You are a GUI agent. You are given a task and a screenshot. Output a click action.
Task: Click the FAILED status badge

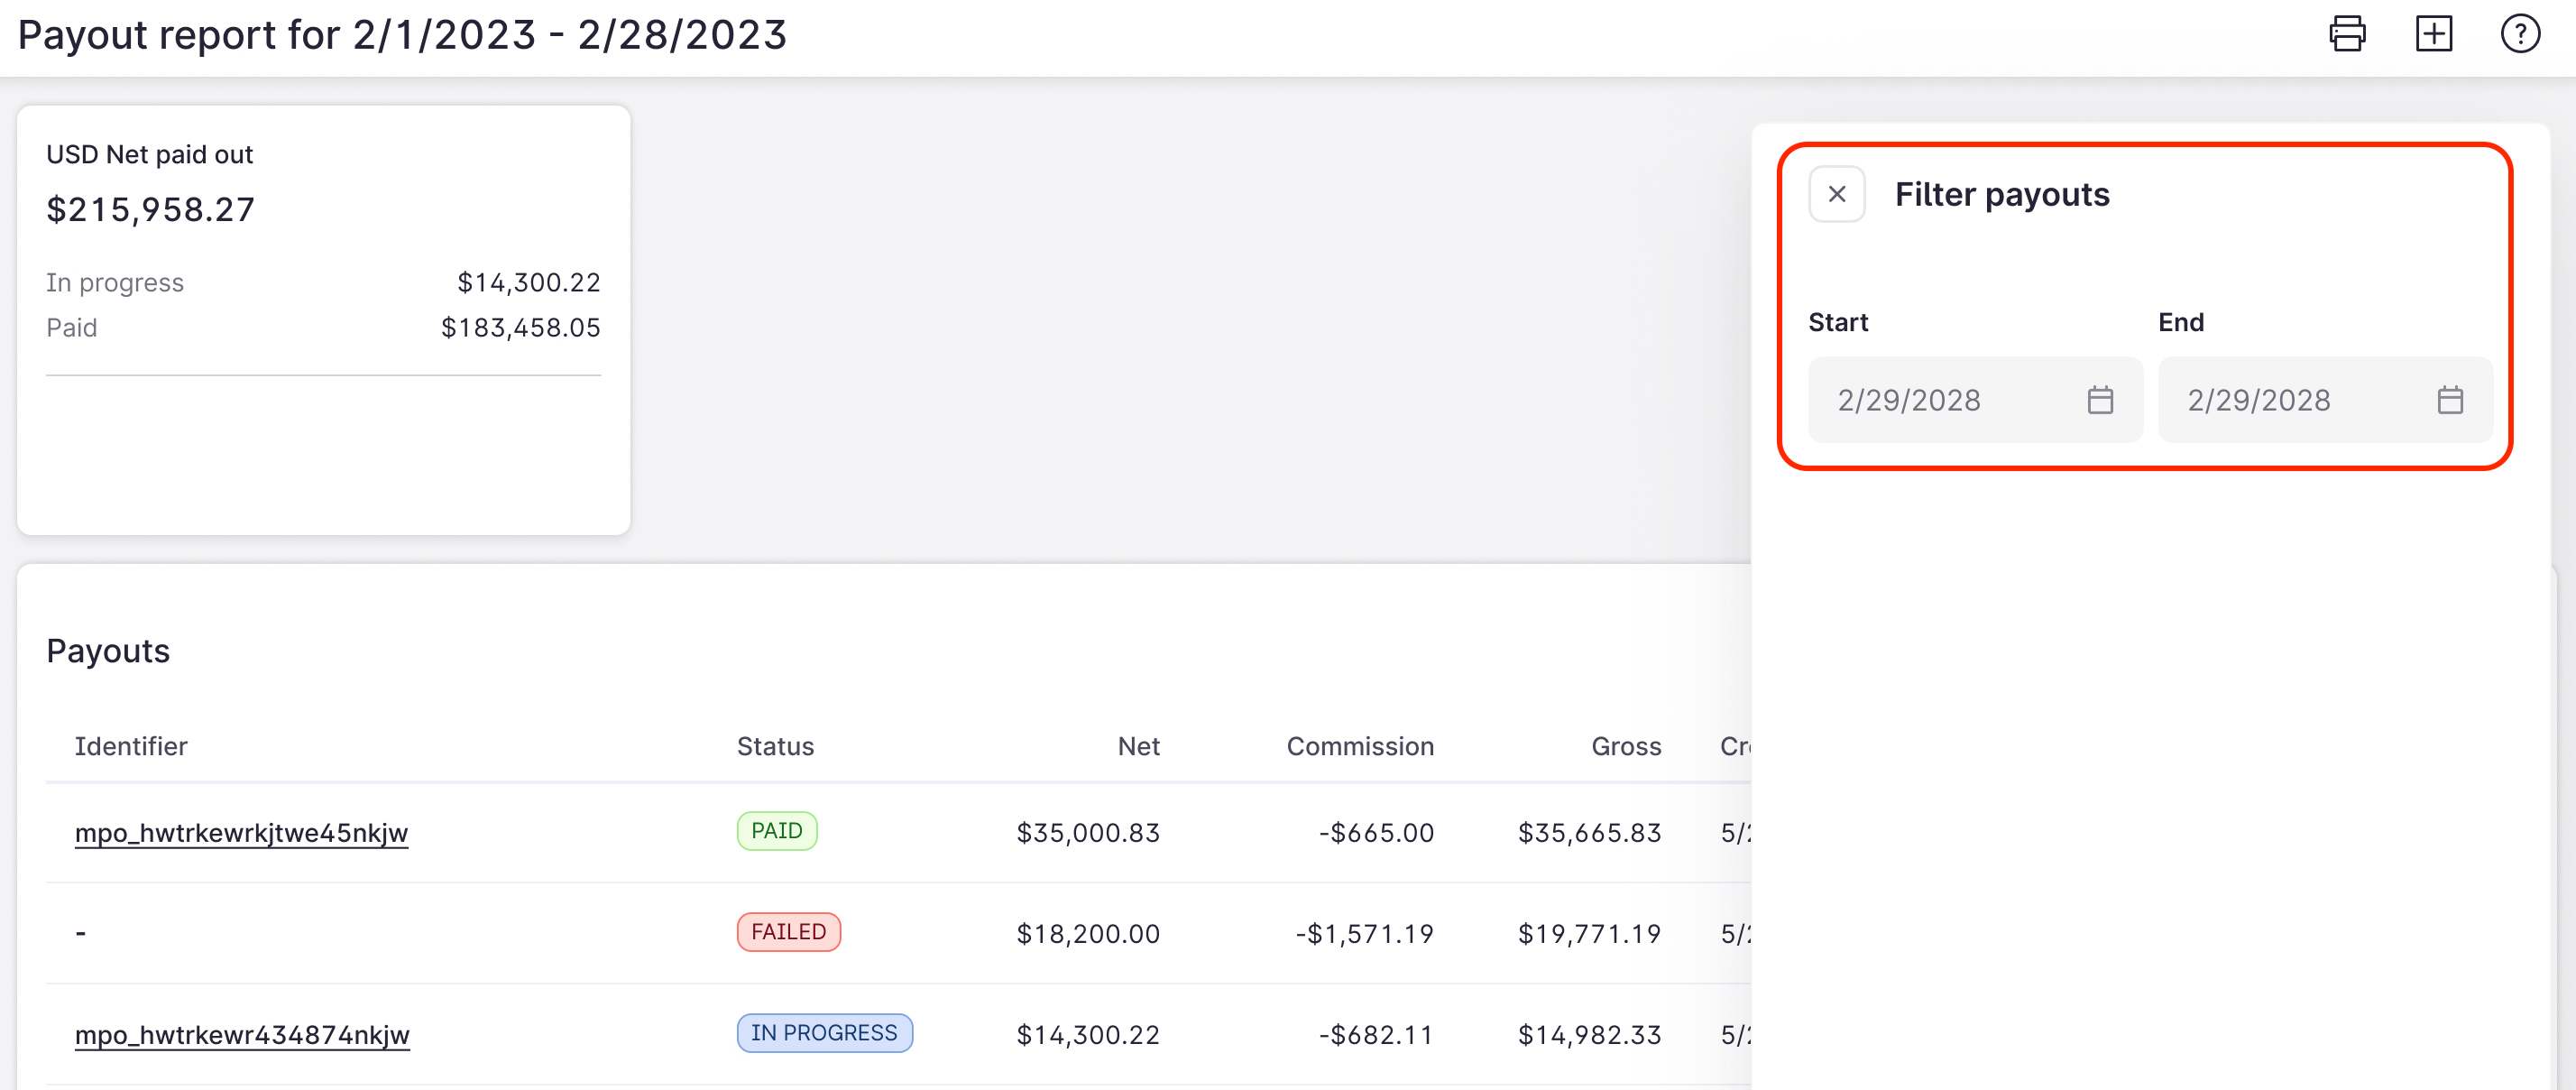point(789,931)
